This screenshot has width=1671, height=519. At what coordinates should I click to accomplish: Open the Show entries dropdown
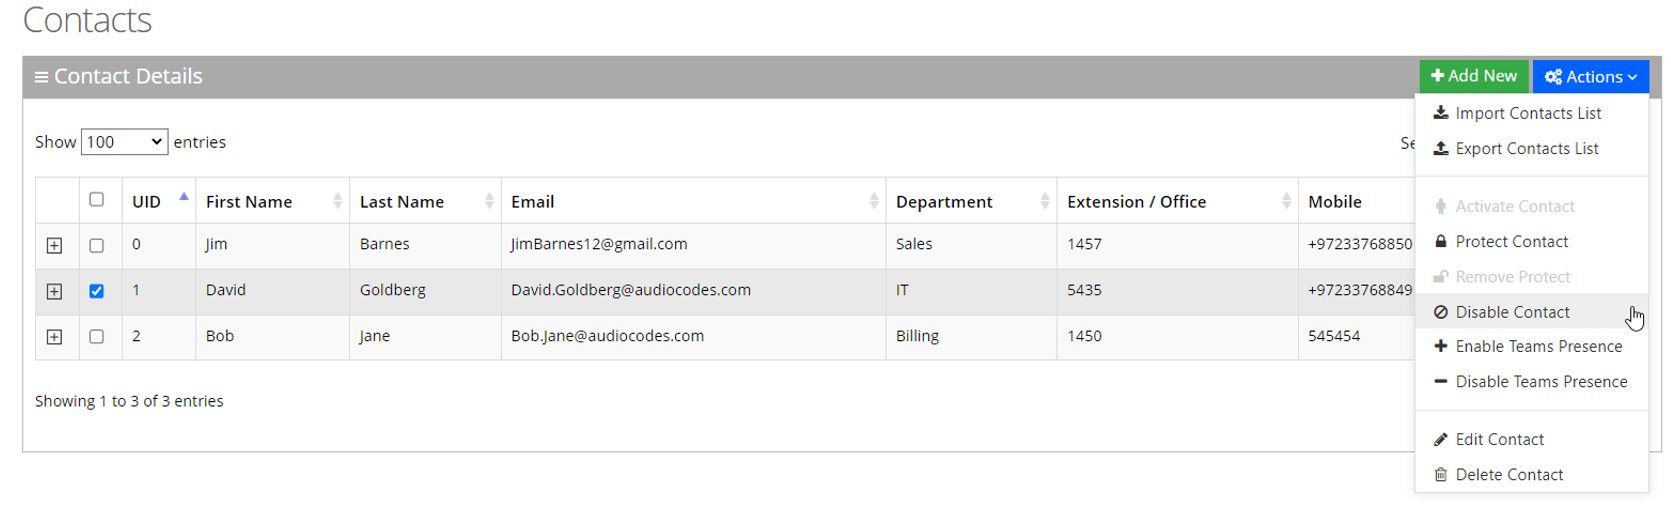124,142
